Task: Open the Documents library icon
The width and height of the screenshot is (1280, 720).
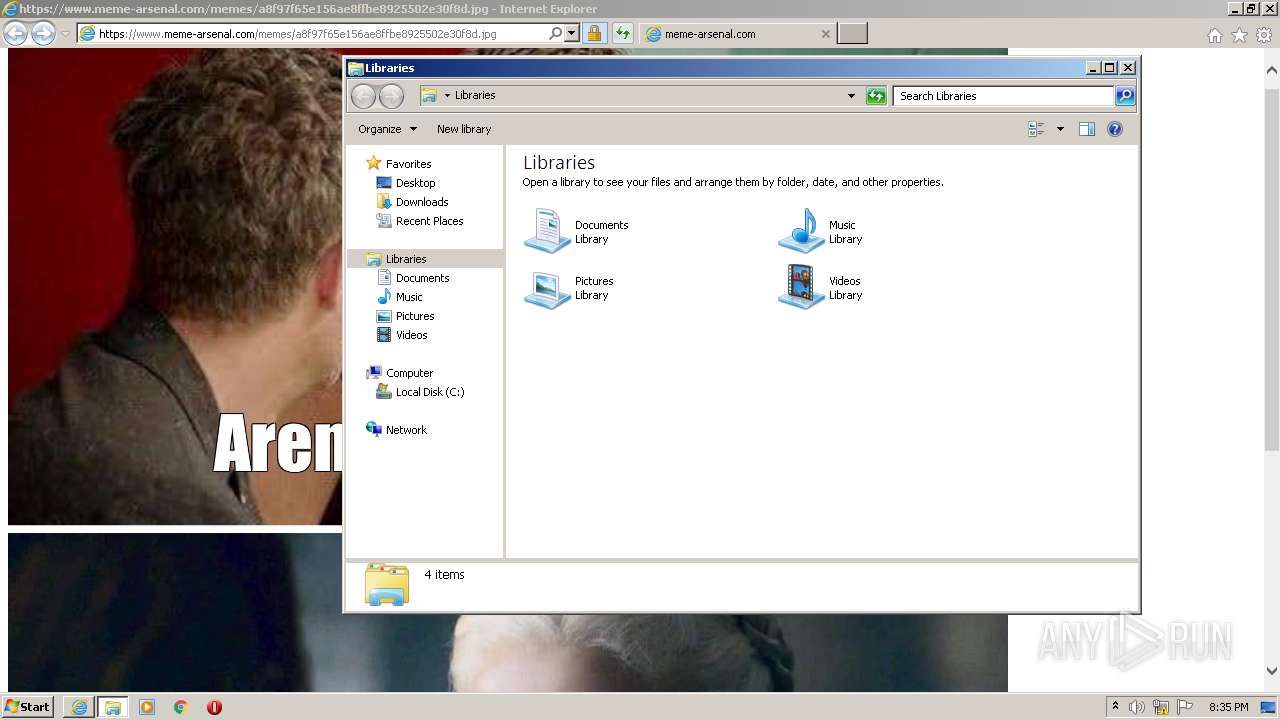Action: click(547, 231)
